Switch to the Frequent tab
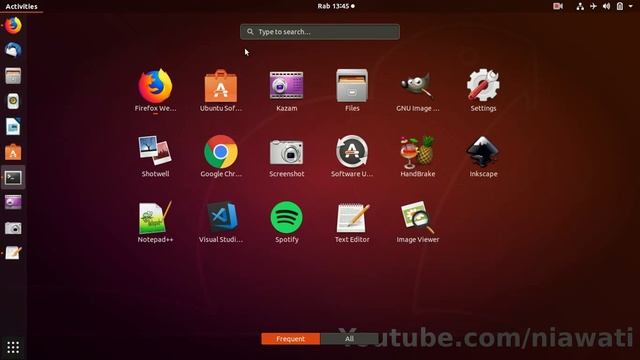640x360 pixels. pyautogui.click(x=291, y=339)
